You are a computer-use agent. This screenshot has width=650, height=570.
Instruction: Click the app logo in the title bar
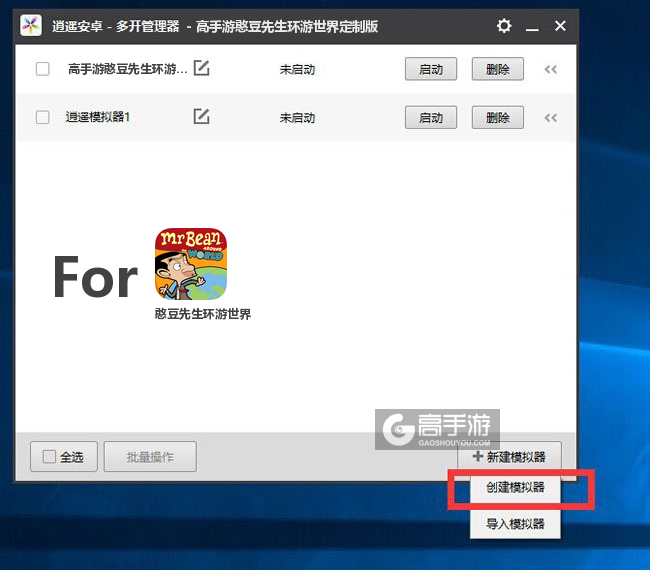click(31, 26)
